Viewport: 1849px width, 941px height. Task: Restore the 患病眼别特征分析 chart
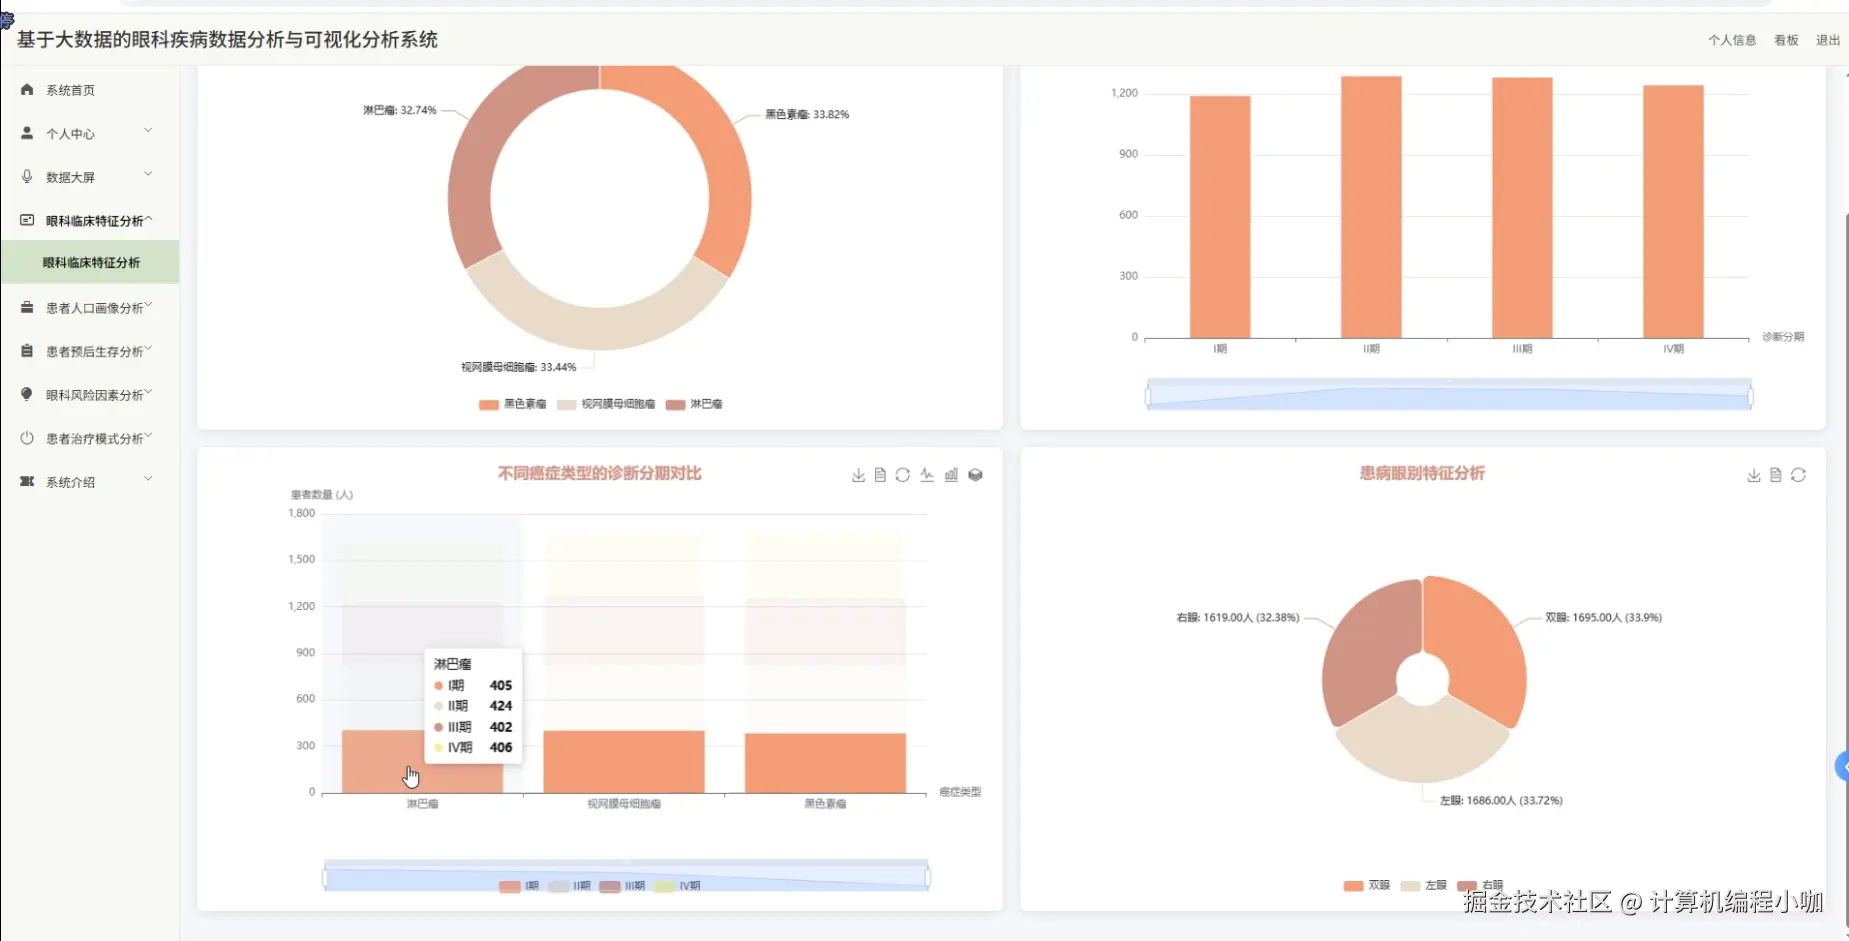pos(1798,475)
